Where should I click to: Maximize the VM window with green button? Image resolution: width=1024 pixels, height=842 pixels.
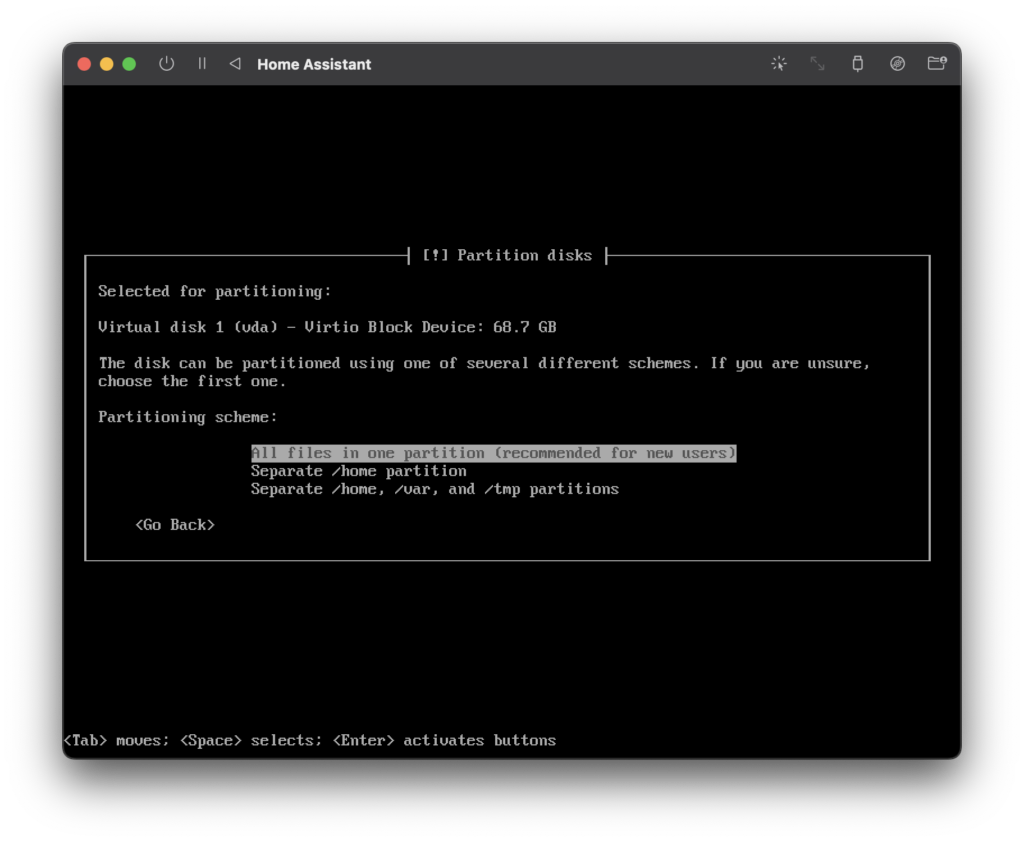129,64
